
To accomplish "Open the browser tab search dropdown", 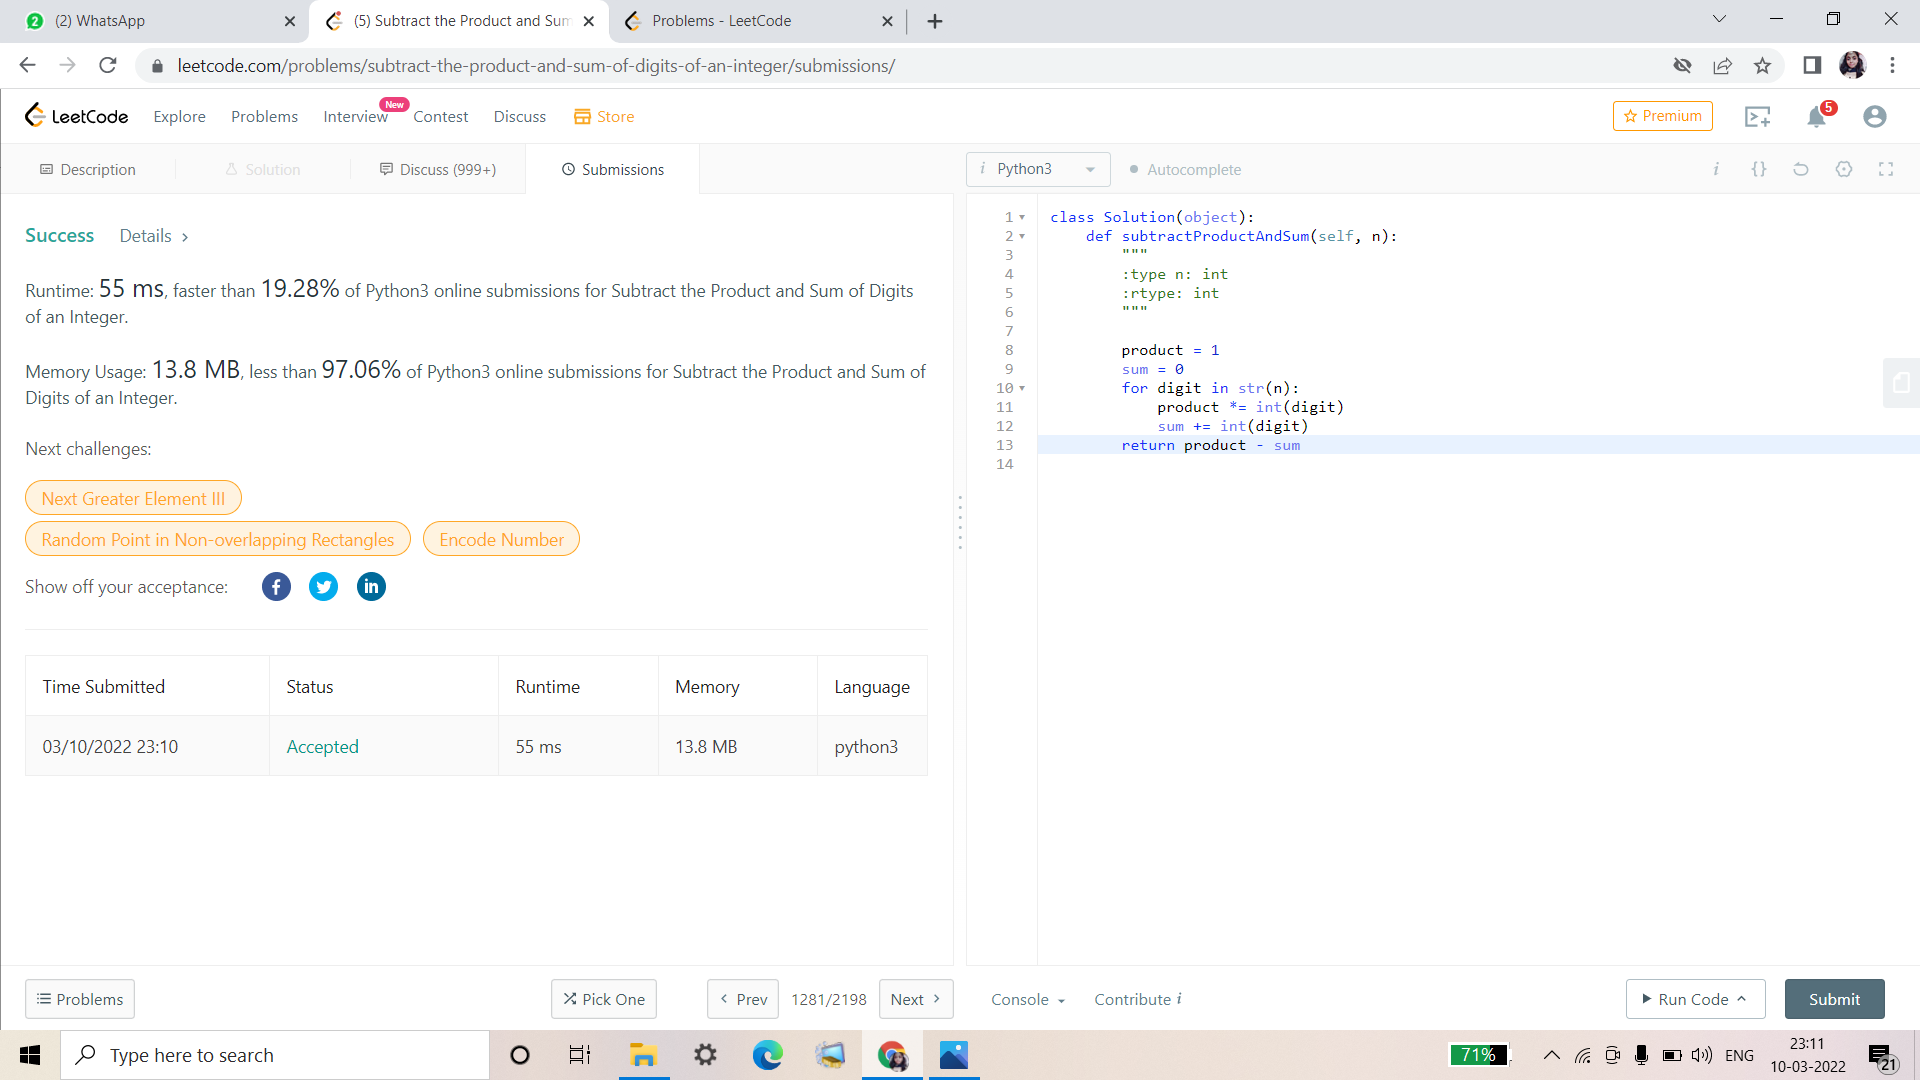I will [1718, 19].
